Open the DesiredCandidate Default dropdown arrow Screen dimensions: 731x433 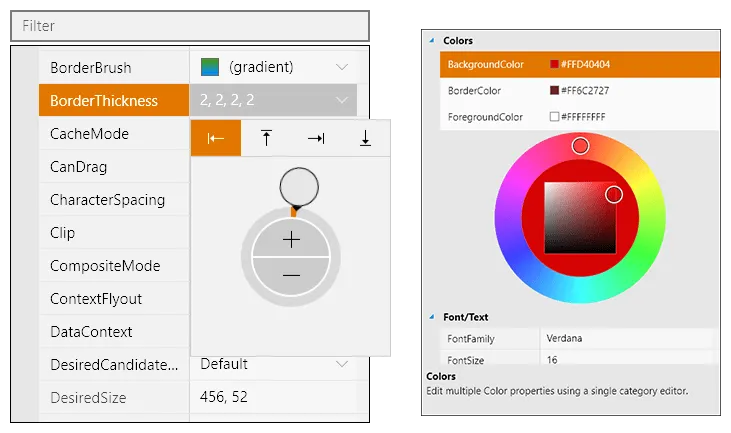[x=342, y=364]
